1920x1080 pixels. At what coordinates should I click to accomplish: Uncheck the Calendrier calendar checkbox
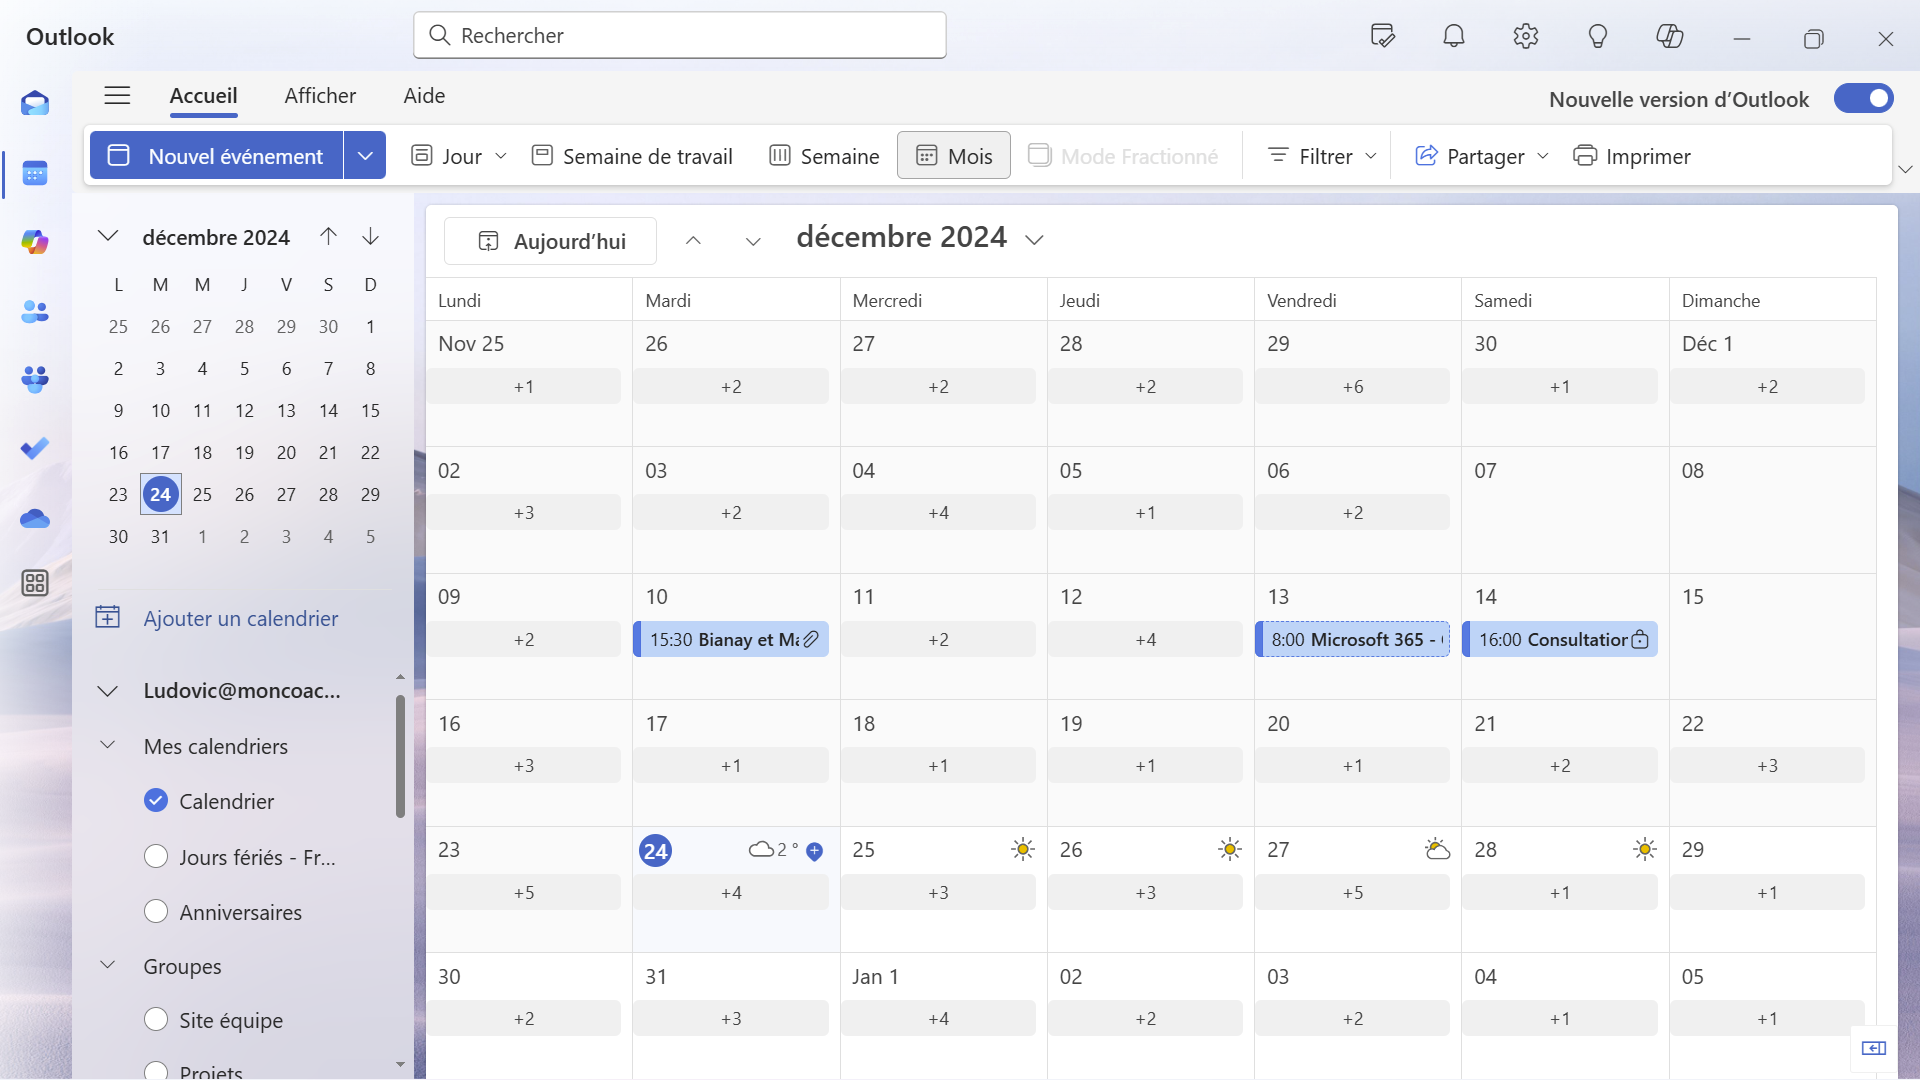[x=156, y=801]
